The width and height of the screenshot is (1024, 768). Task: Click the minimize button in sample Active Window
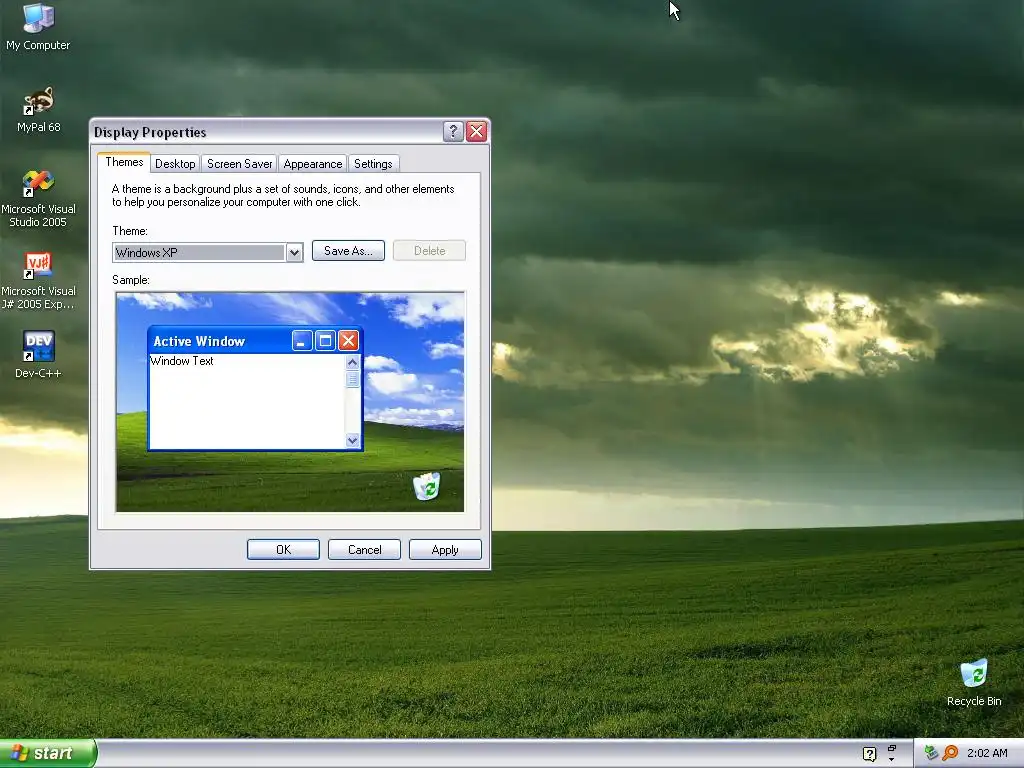pos(302,340)
